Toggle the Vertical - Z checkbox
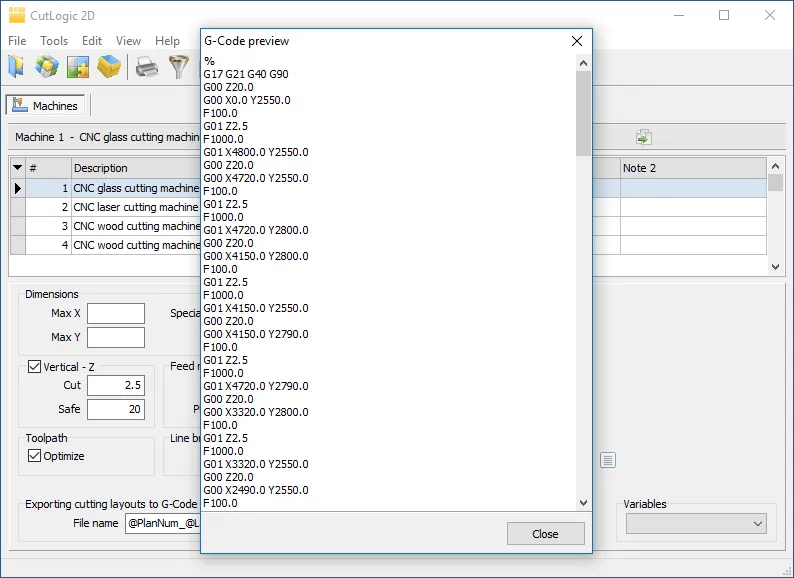 [x=35, y=367]
